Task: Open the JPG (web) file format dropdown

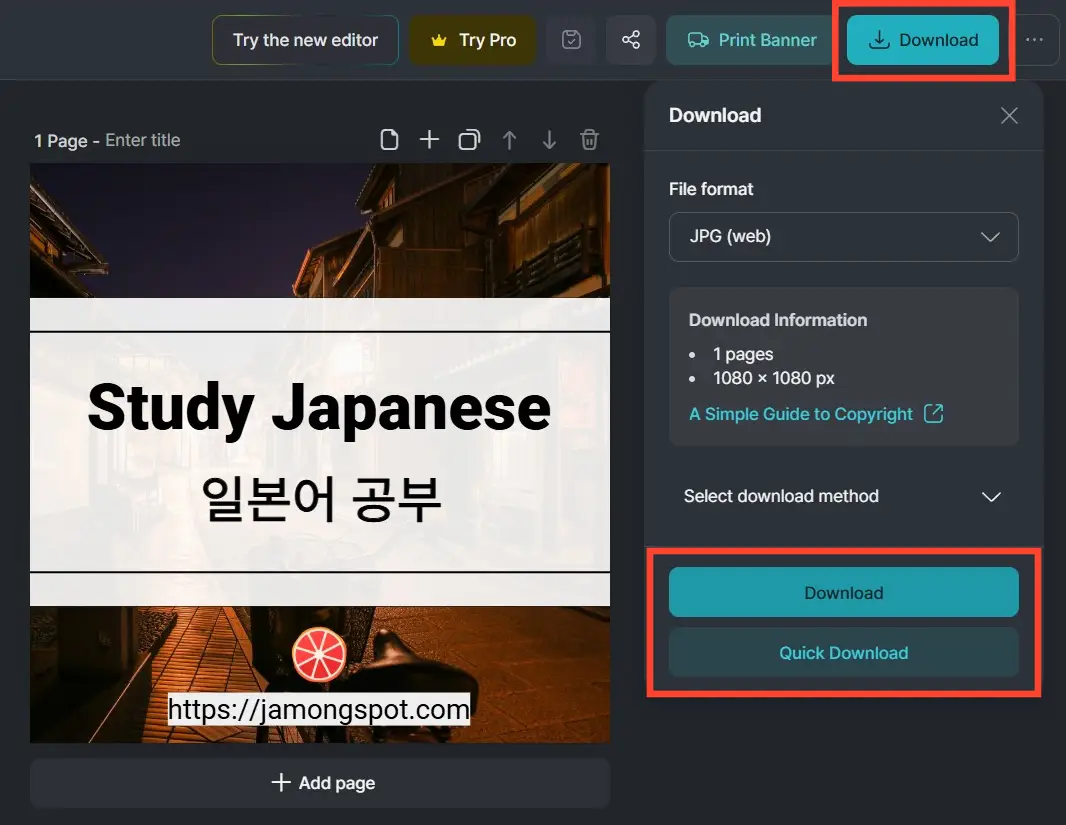Action: [843, 237]
